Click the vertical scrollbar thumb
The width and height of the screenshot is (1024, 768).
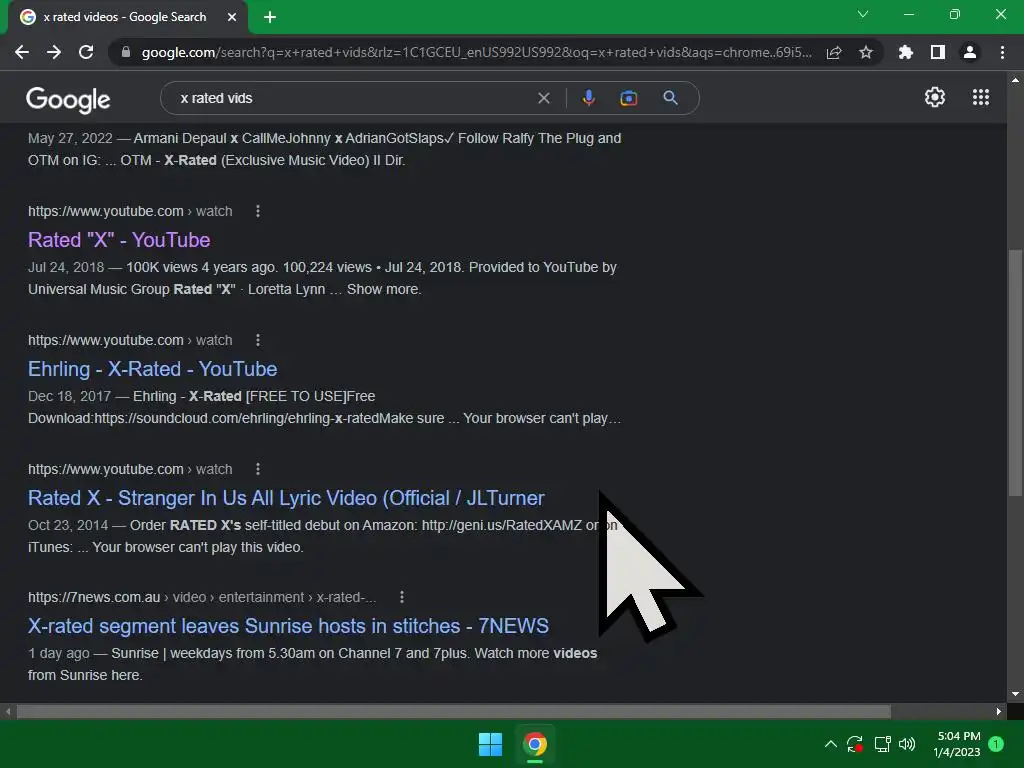(1015, 372)
